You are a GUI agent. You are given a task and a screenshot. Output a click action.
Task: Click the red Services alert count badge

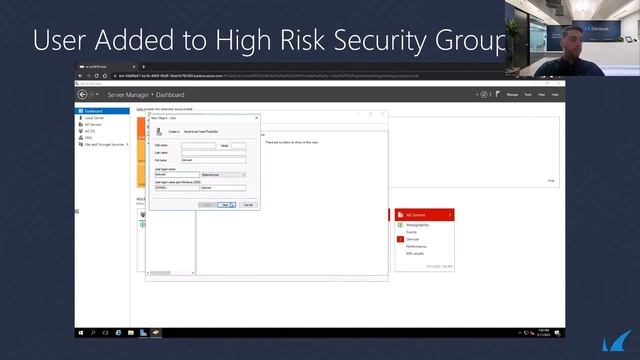(x=400, y=239)
